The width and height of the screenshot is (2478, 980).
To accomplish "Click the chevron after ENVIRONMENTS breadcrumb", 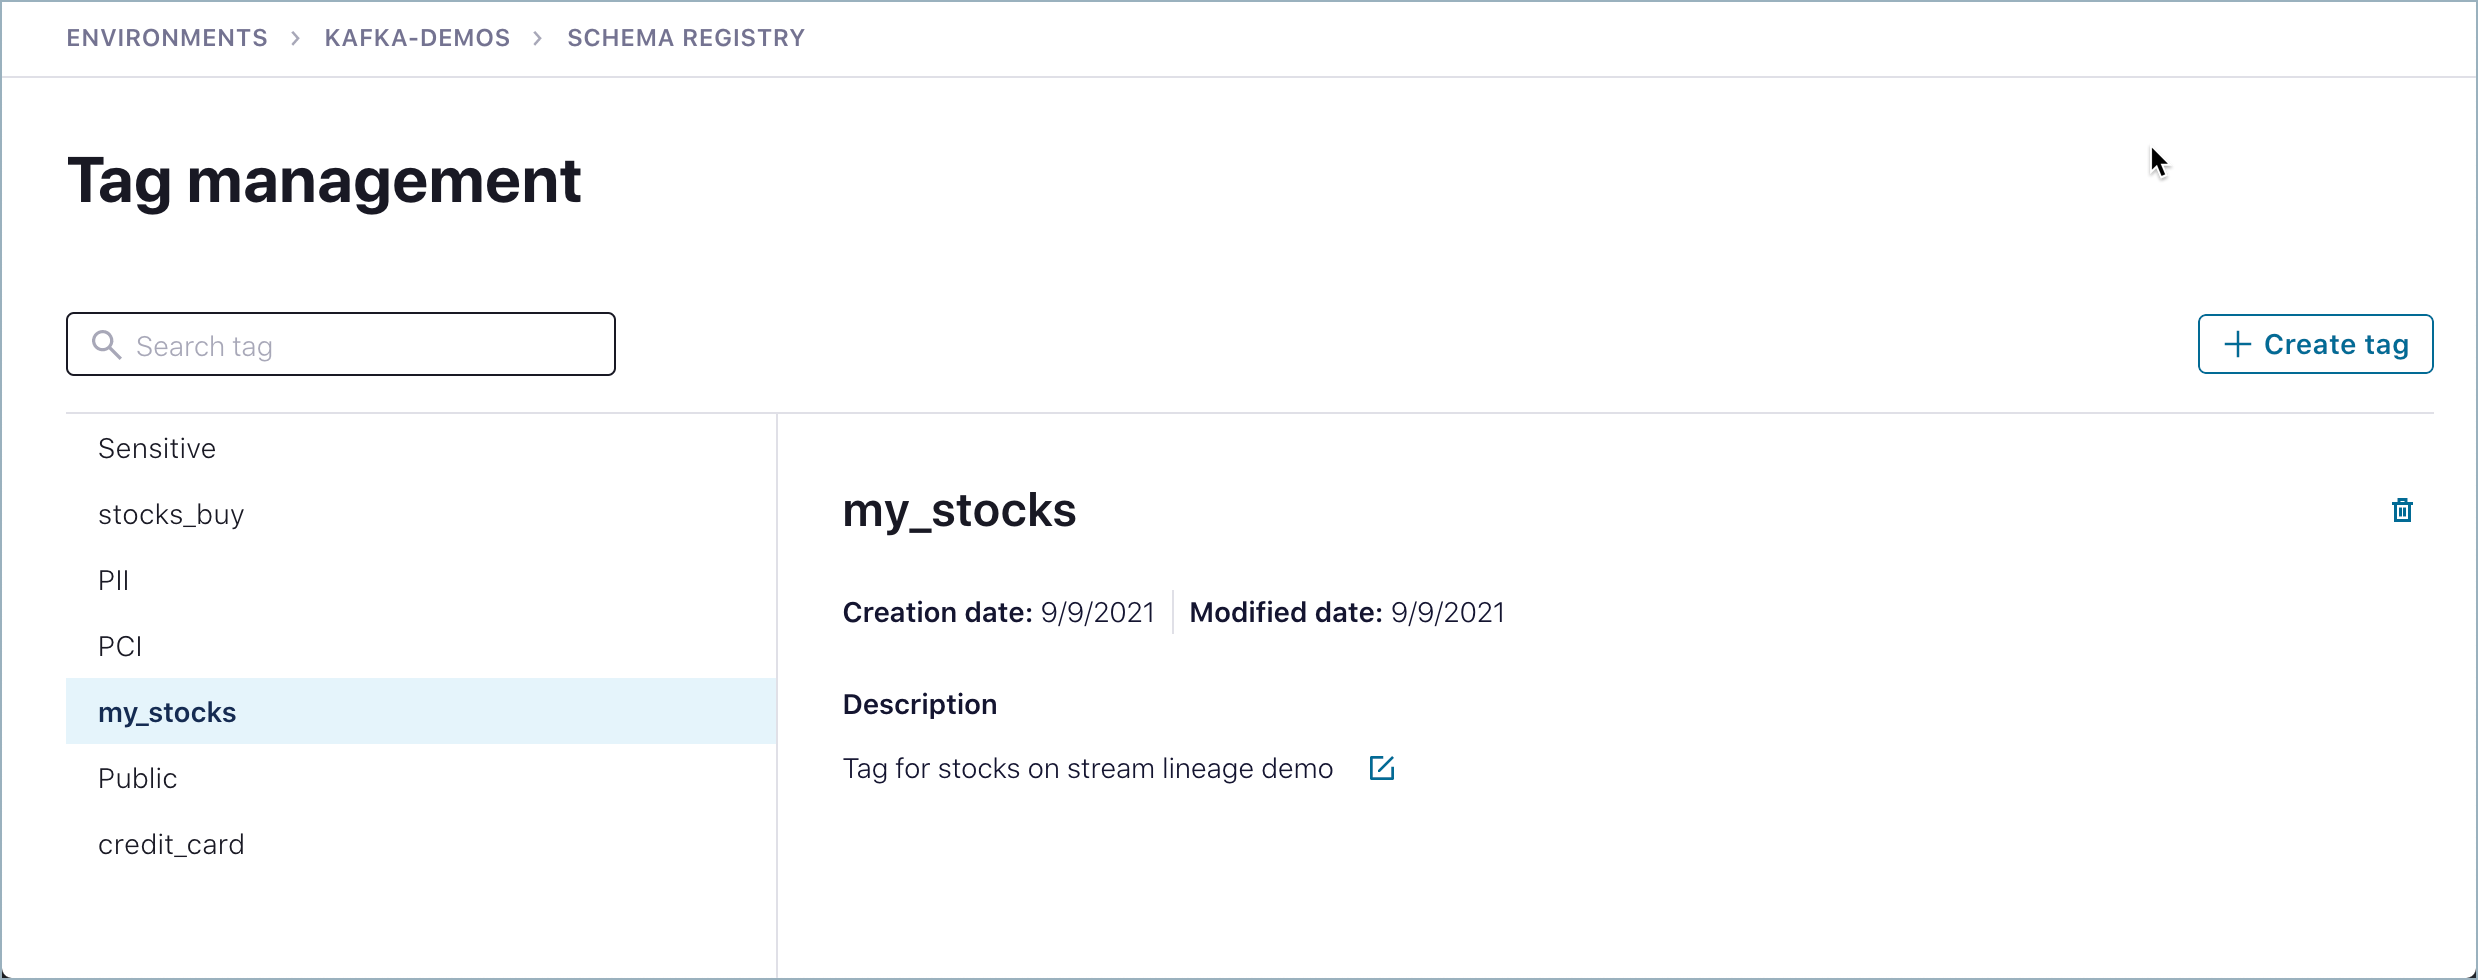I will [296, 38].
